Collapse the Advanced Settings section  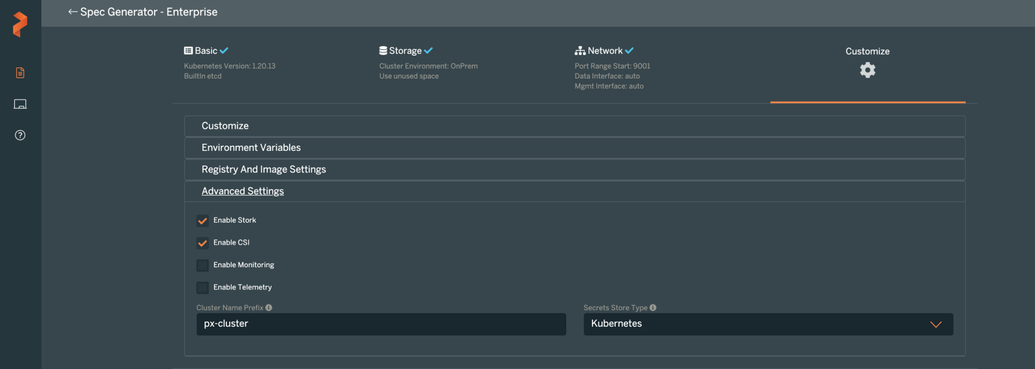[574, 191]
